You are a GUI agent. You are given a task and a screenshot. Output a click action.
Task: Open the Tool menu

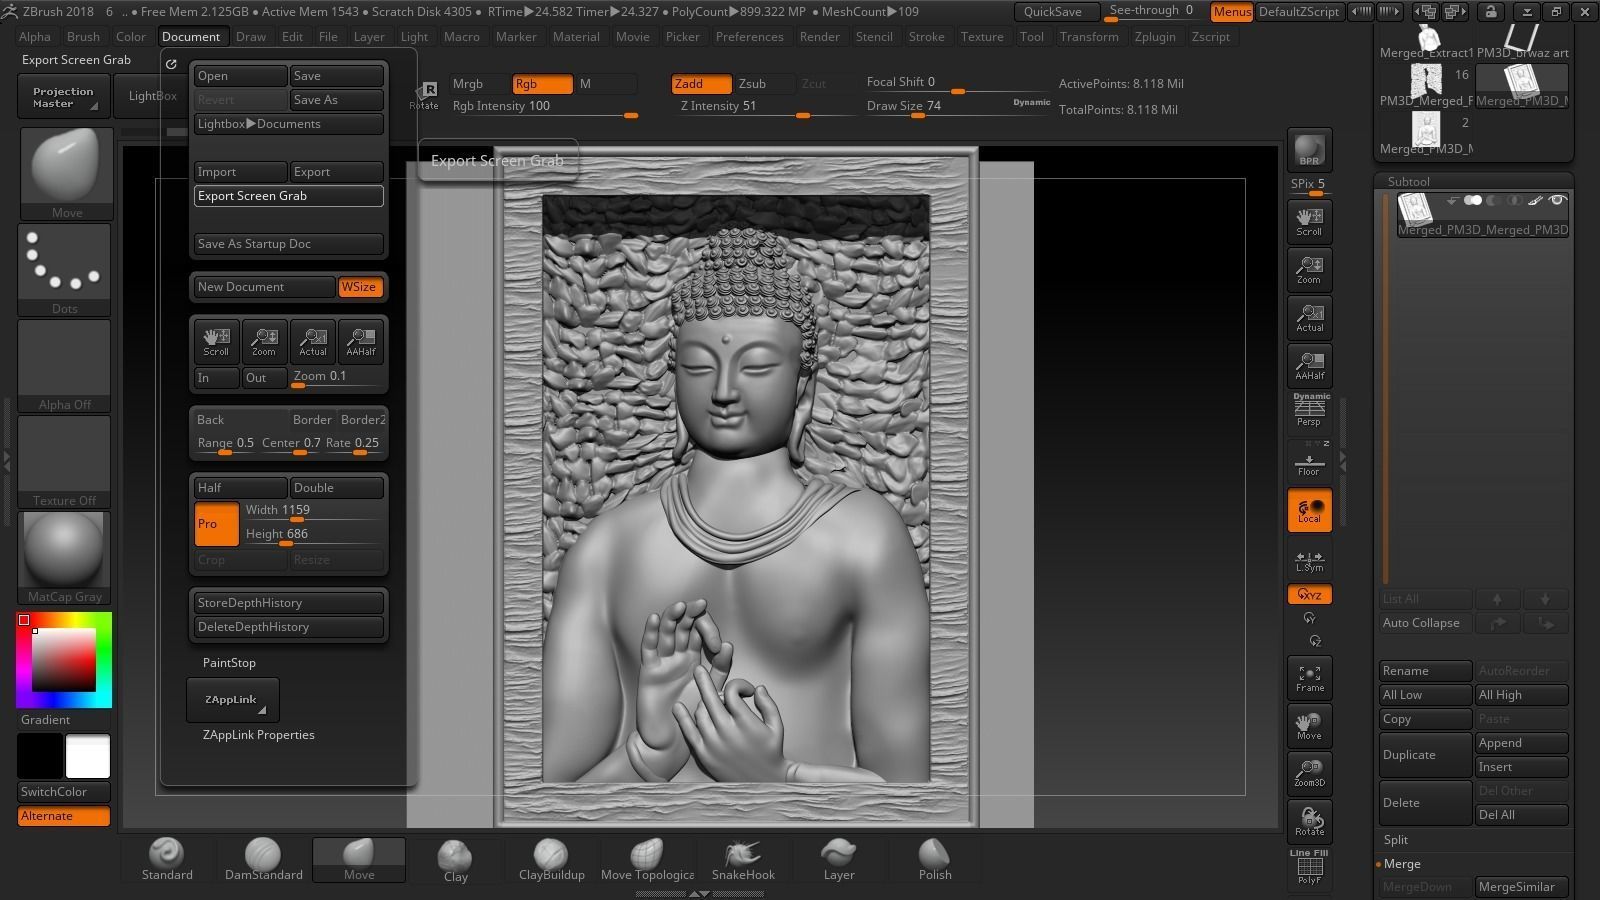point(1031,37)
